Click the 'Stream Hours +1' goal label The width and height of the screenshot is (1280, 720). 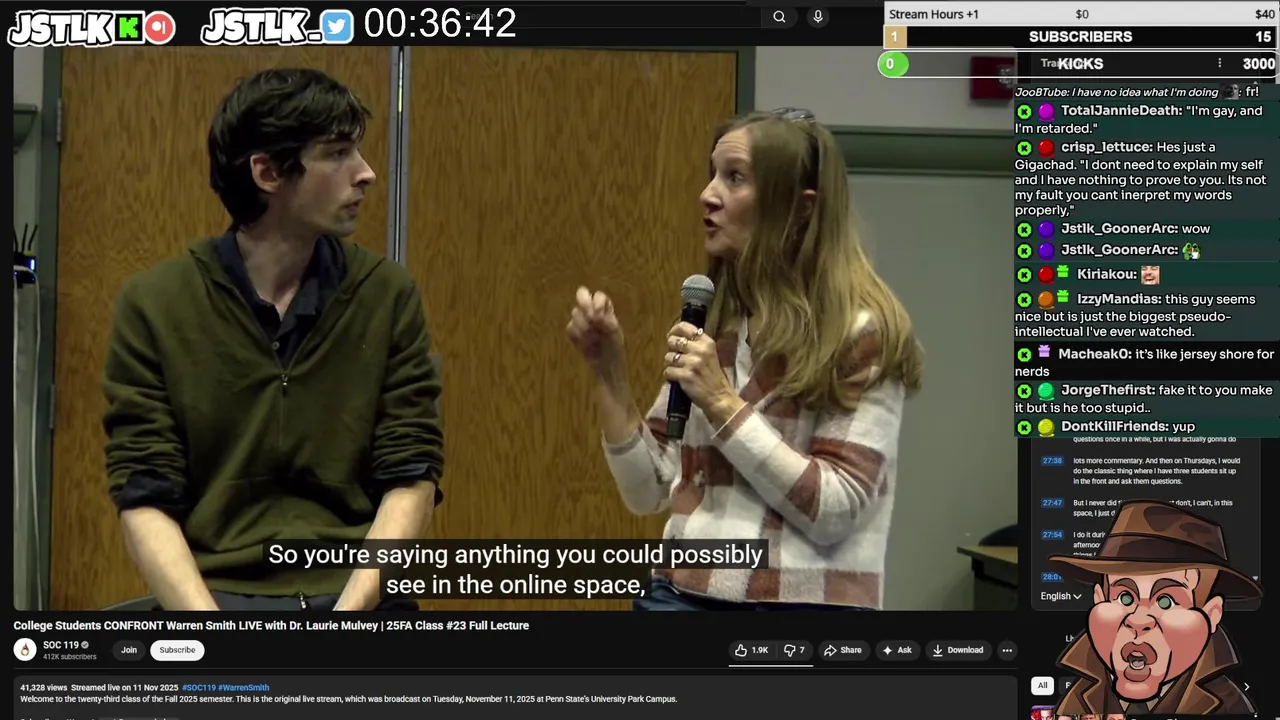point(934,14)
